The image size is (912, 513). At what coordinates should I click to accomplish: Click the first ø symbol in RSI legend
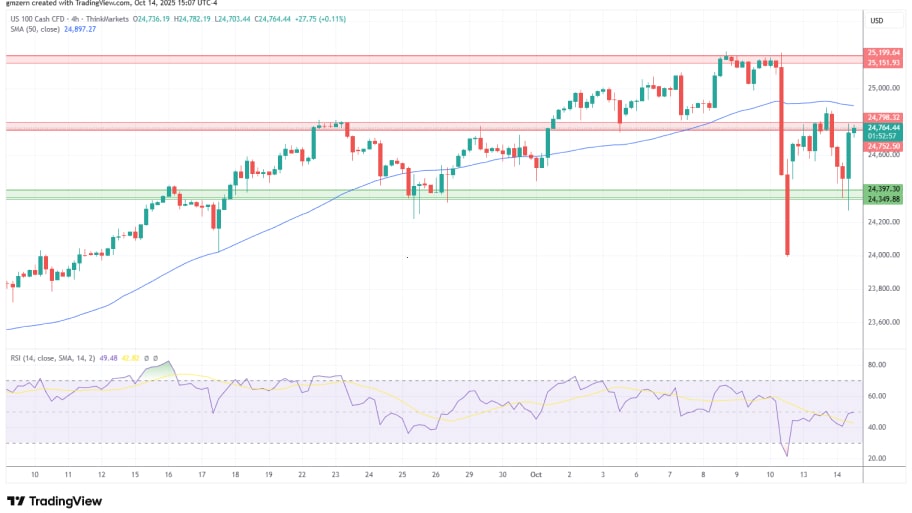click(x=145, y=359)
